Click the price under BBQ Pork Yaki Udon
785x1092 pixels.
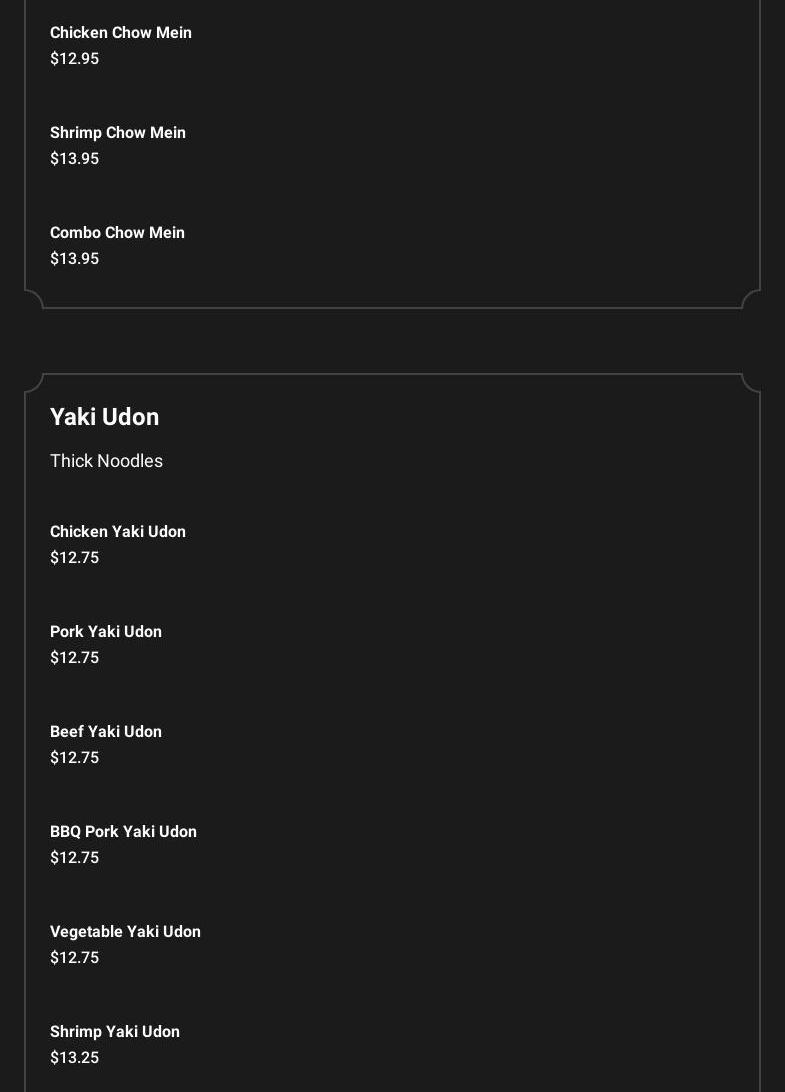click(75, 858)
